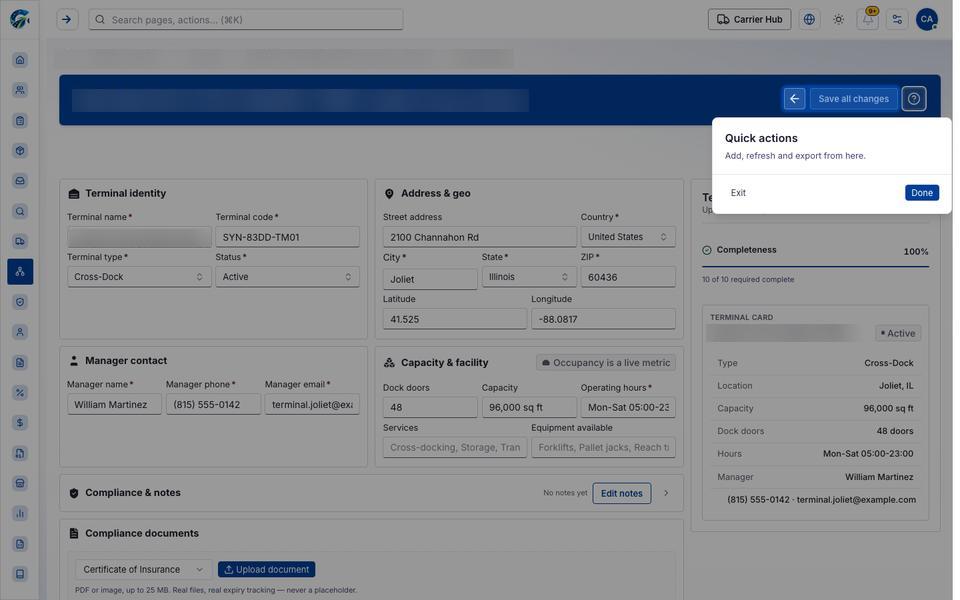960x600 pixels.
Task: Open the CA user avatar menu
Action: click(926, 20)
